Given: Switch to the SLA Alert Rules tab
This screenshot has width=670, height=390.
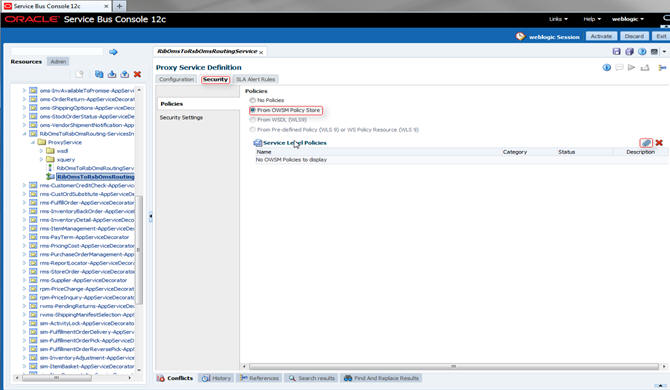Looking at the screenshot, I should pos(256,79).
